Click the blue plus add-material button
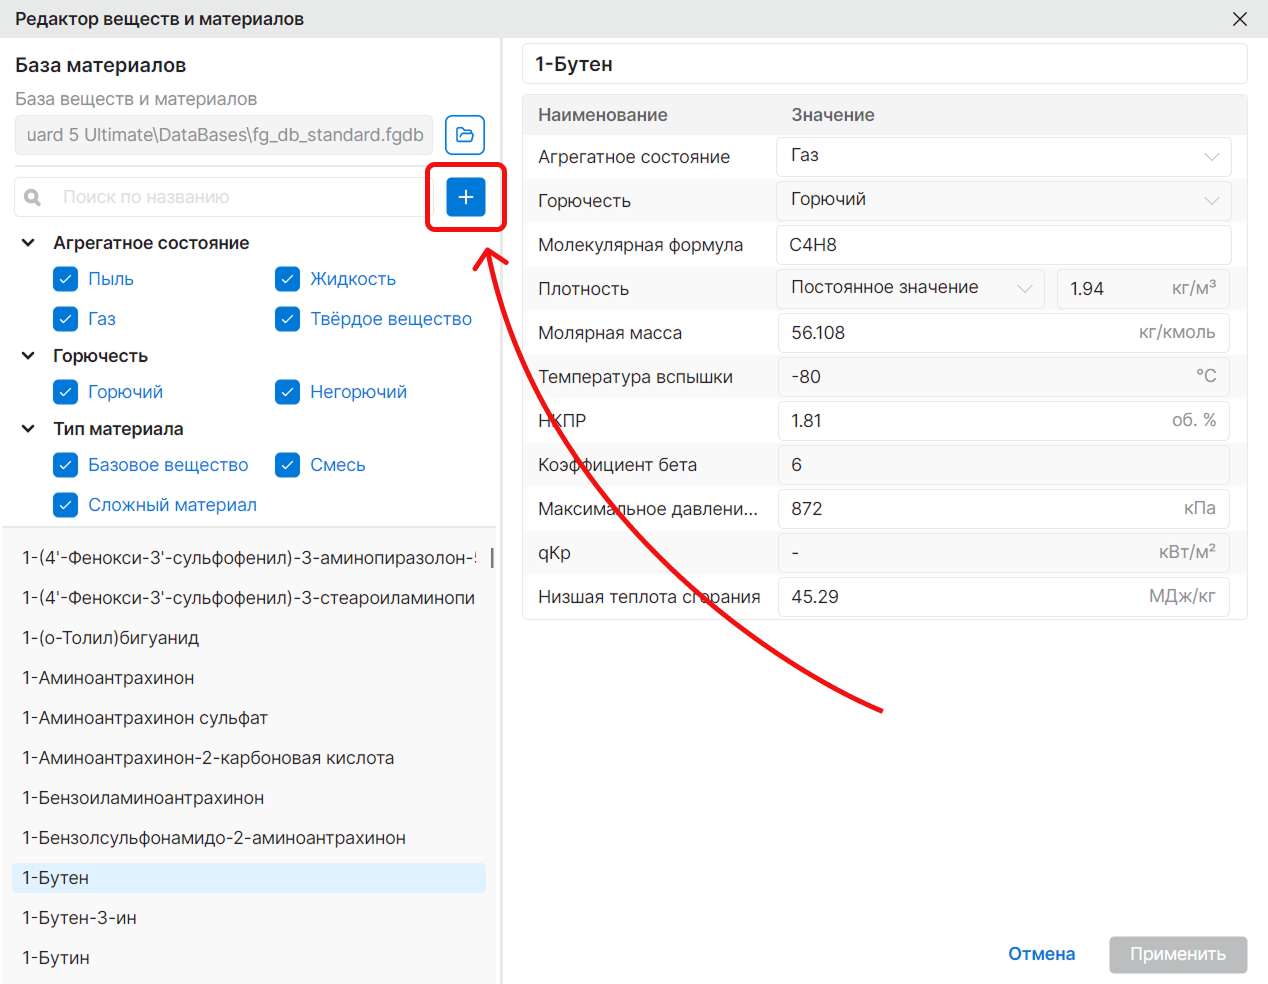1268x984 pixels. coord(466,197)
